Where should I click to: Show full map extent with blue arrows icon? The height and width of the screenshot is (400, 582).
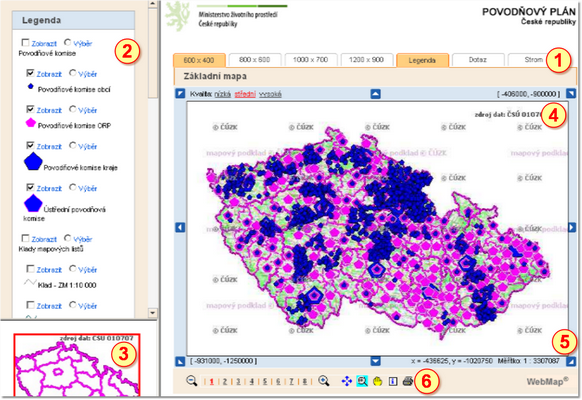(x=347, y=381)
